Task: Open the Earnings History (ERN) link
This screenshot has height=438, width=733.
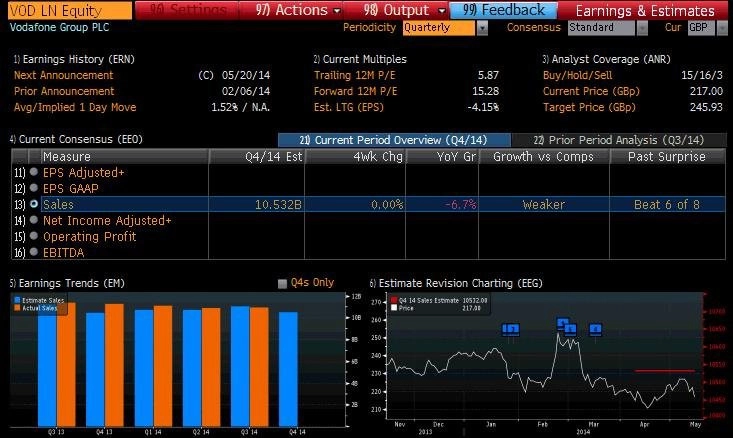Action: [x=74, y=59]
